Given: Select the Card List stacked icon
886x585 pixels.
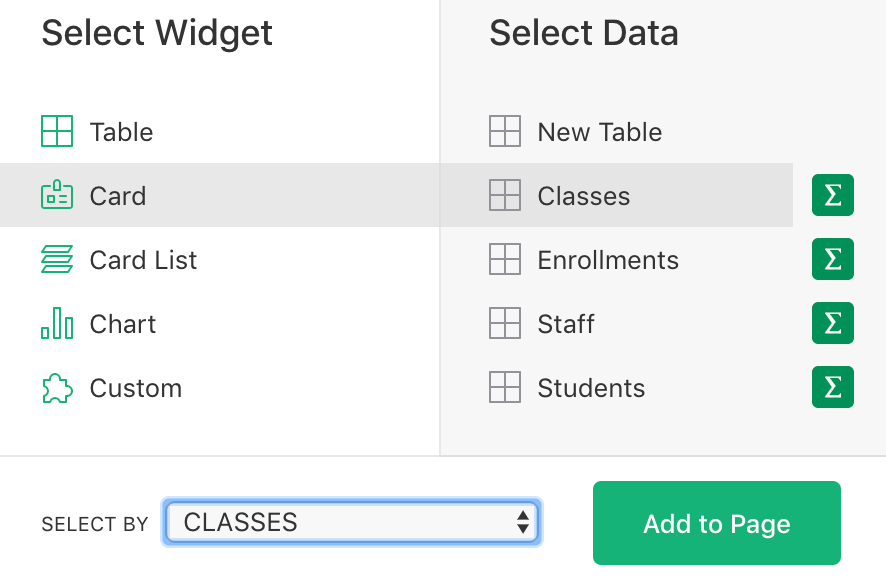Looking at the screenshot, I should (x=59, y=259).
